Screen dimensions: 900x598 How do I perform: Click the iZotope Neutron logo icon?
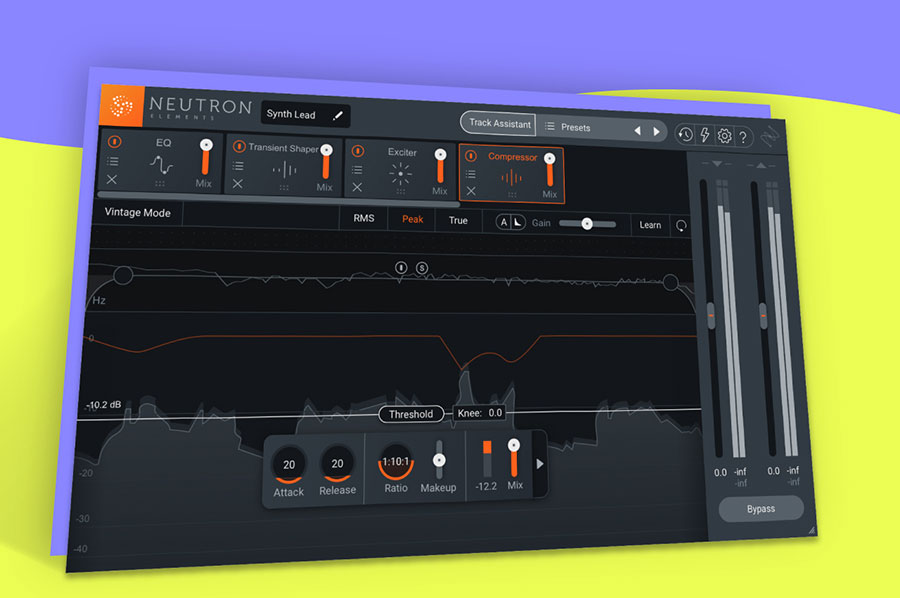point(121,106)
